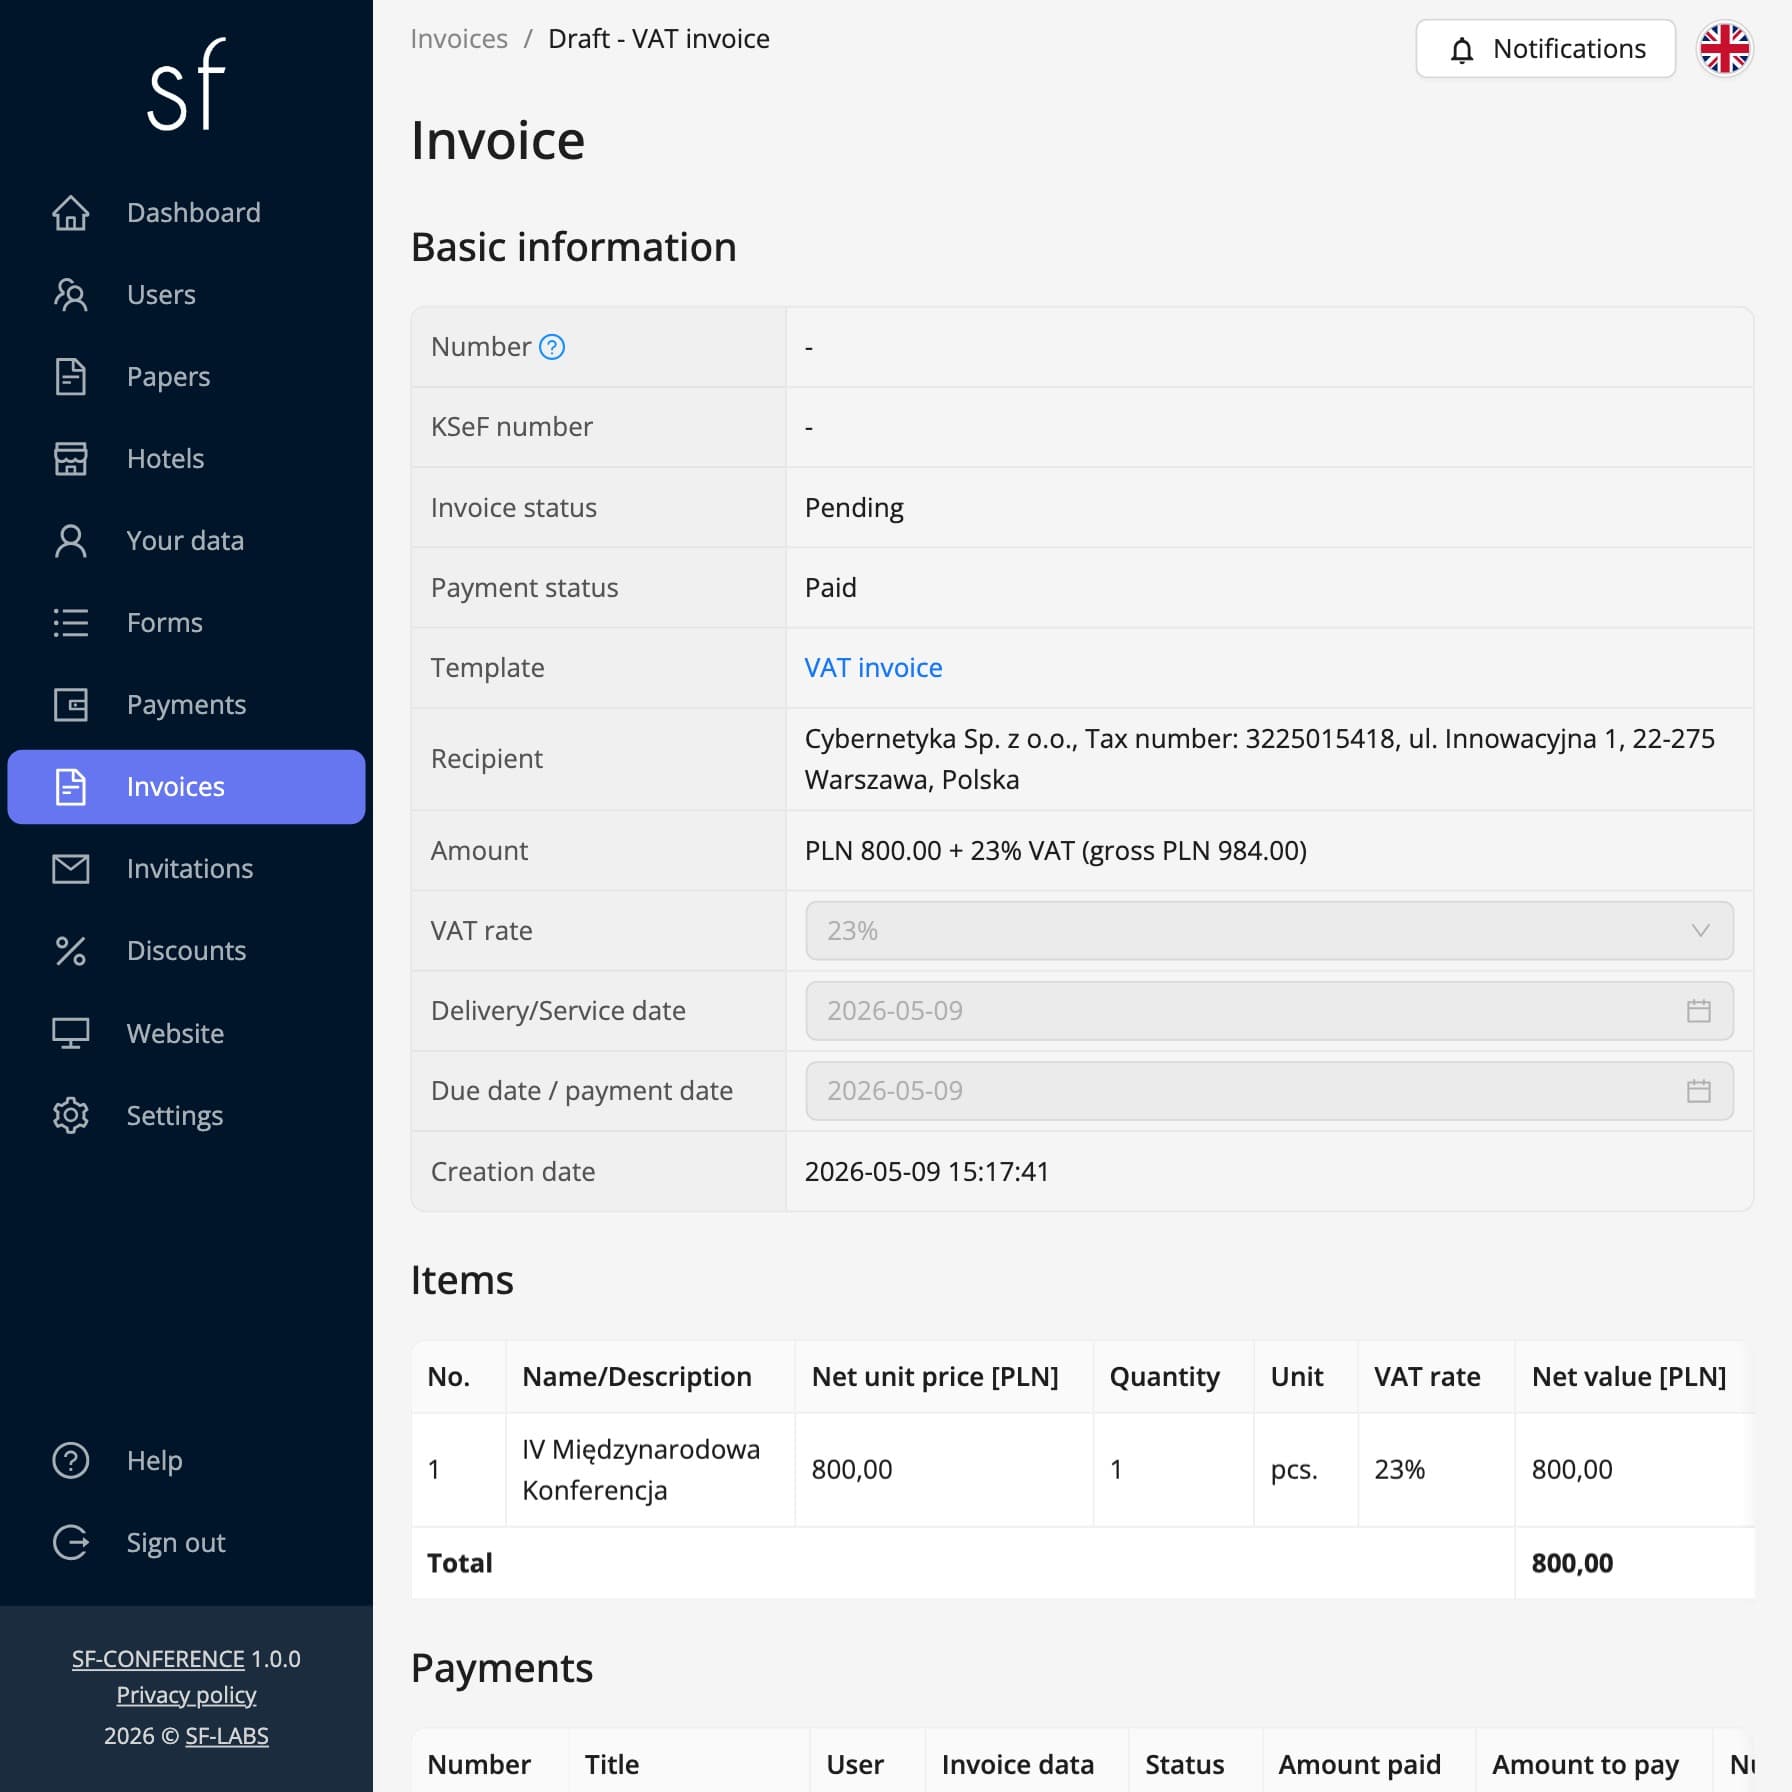This screenshot has width=1792, height=1792.
Task: Click the Forms list icon
Action: [70, 622]
